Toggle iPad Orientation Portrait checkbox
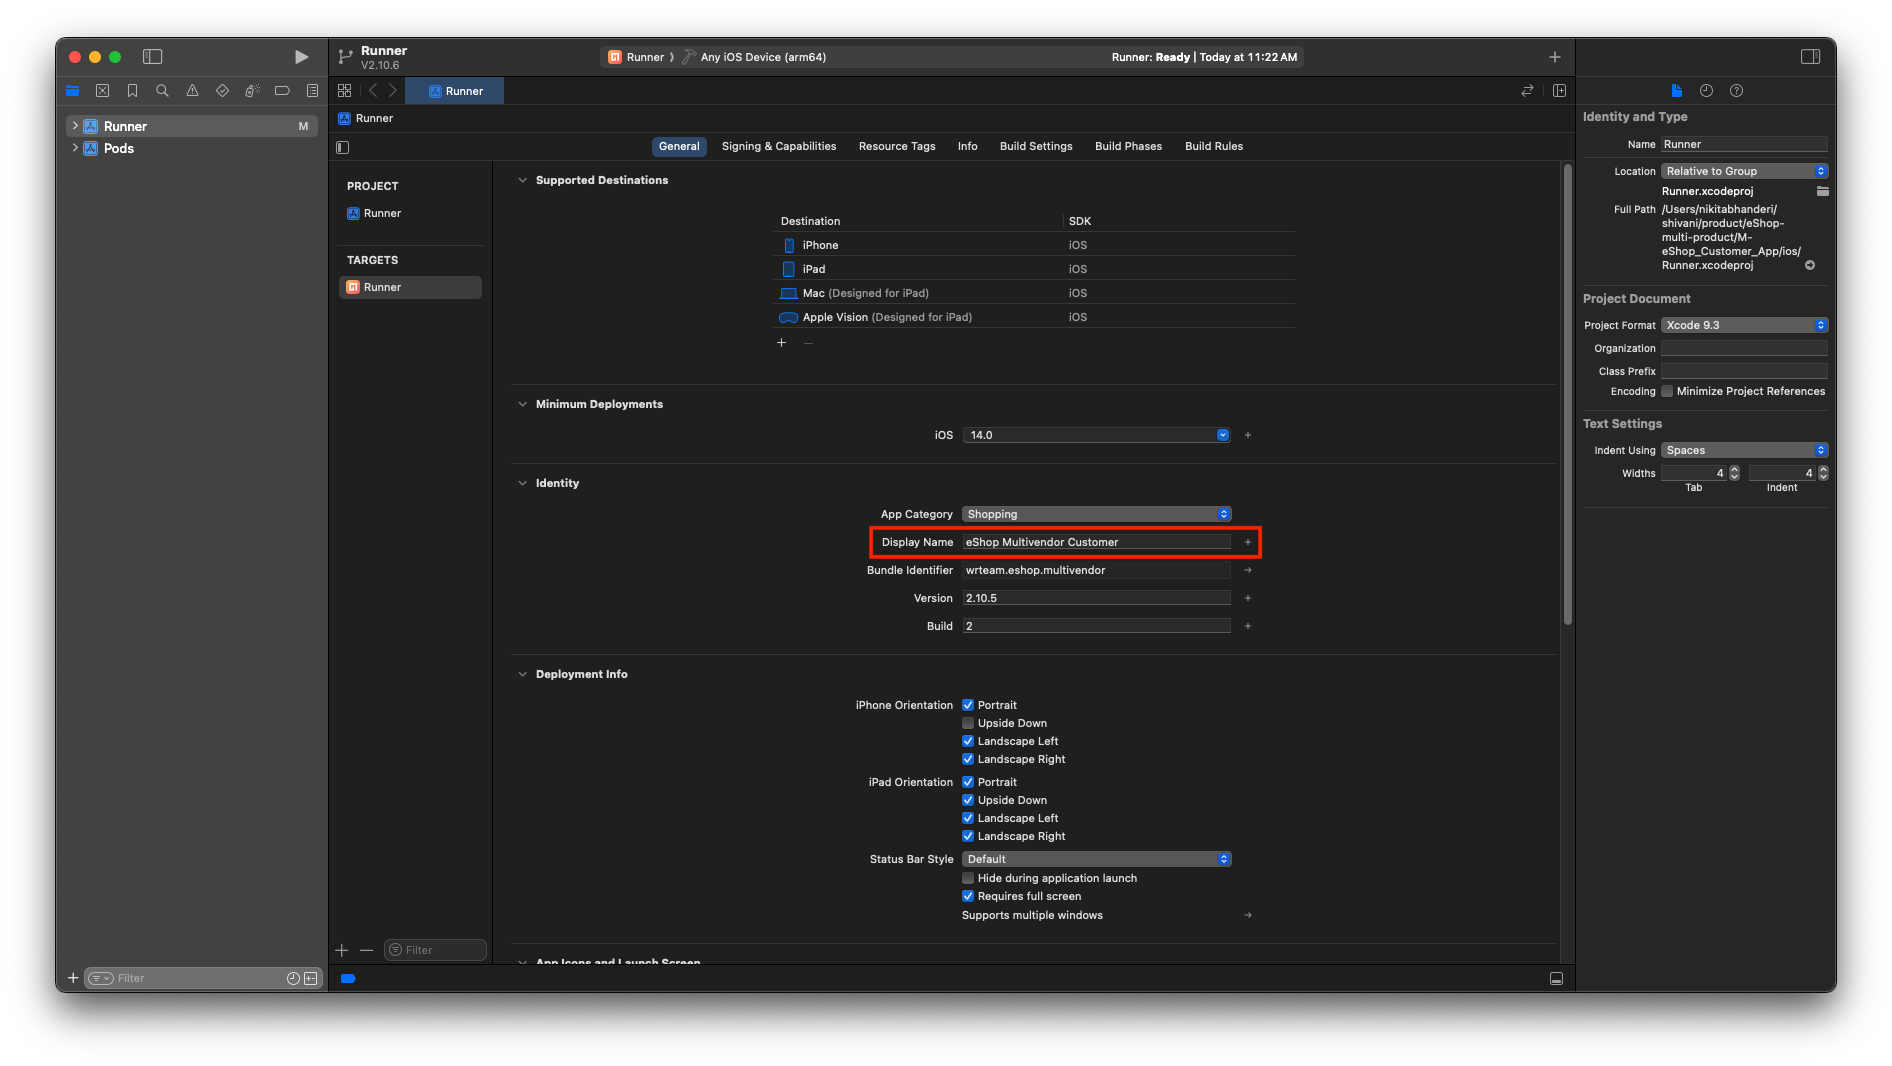The width and height of the screenshot is (1892, 1066). [968, 782]
